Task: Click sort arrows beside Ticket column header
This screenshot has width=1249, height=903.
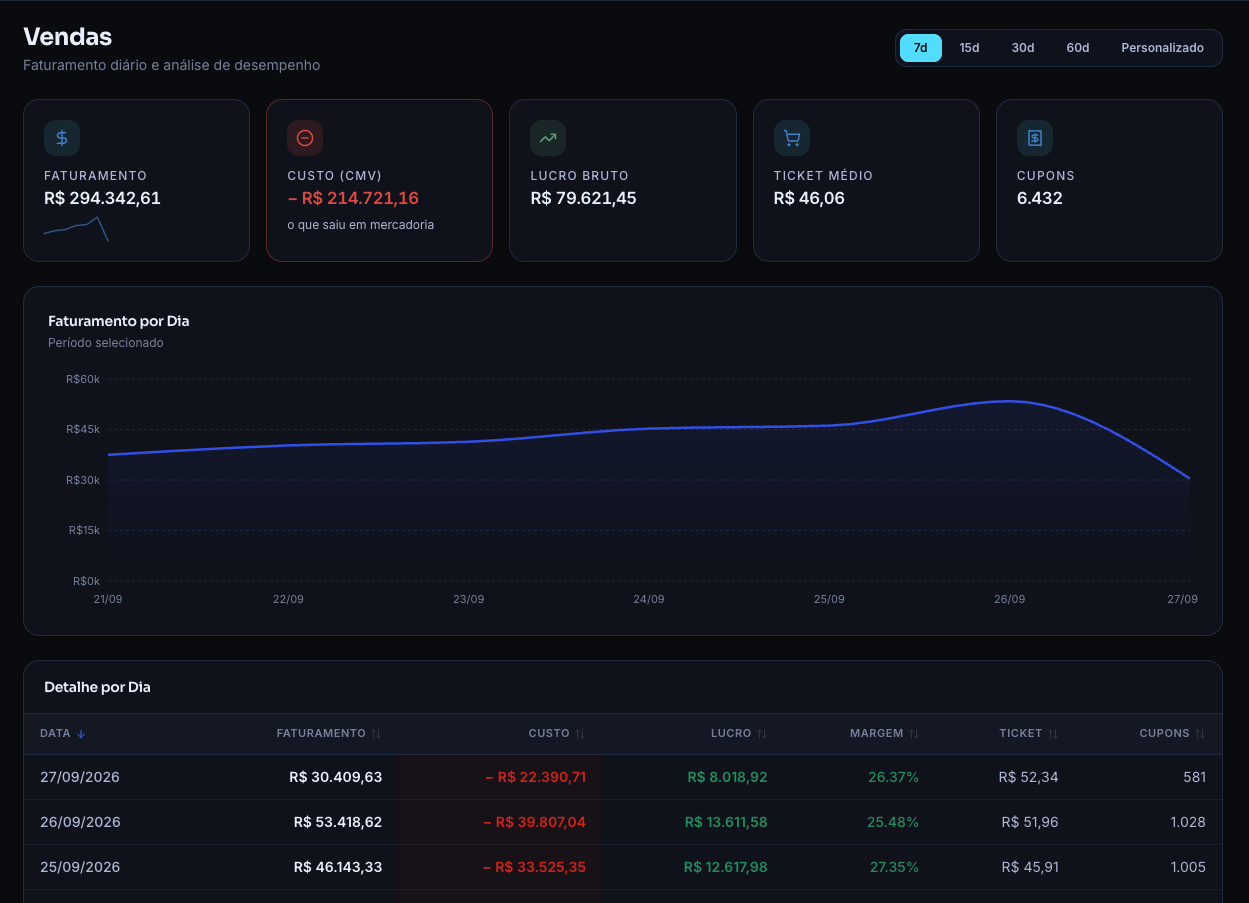Action: pyautogui.click(x=1053, y=734)
